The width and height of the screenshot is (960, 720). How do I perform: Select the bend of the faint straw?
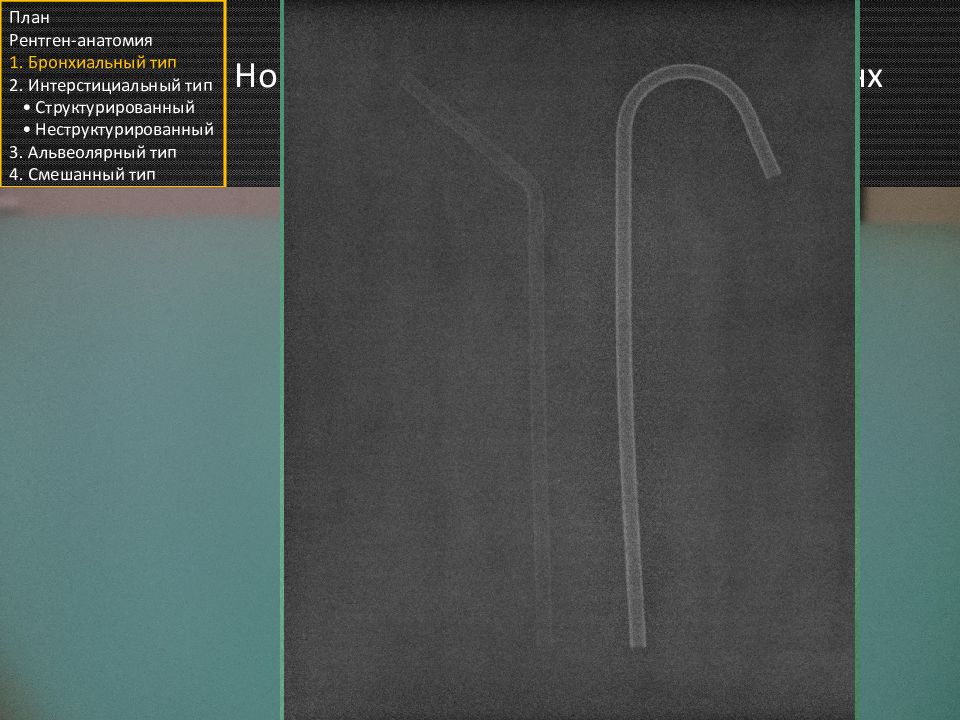(x=532, y=188)
